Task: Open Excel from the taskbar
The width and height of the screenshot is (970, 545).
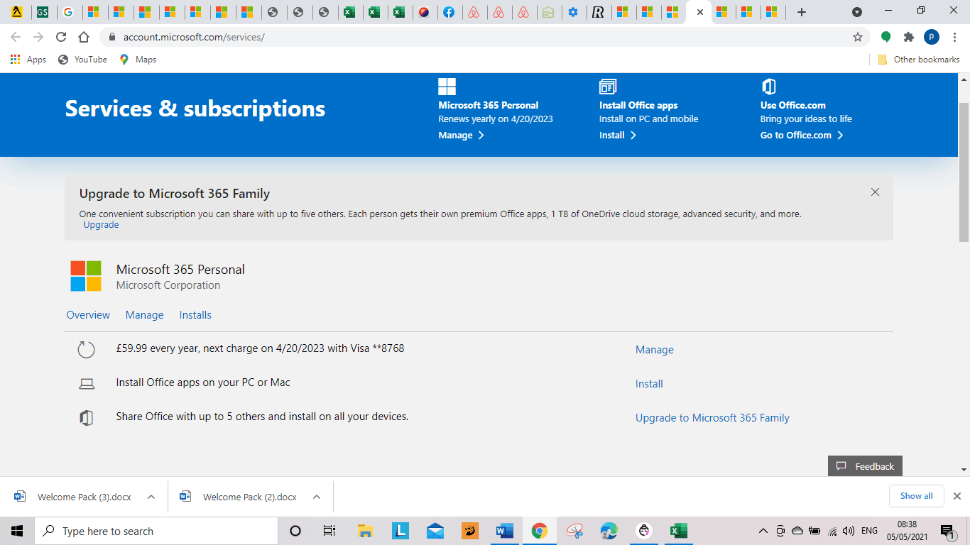Action: point(679,531)
